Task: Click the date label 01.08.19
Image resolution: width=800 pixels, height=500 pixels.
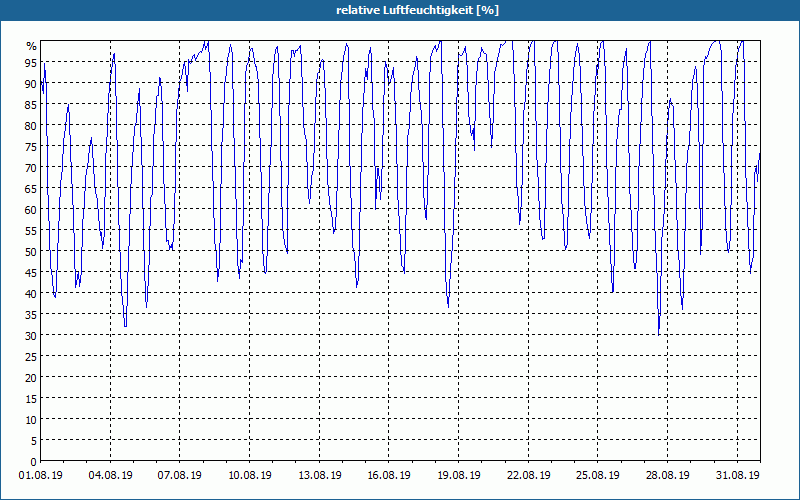Action: (x=41, y=476)
